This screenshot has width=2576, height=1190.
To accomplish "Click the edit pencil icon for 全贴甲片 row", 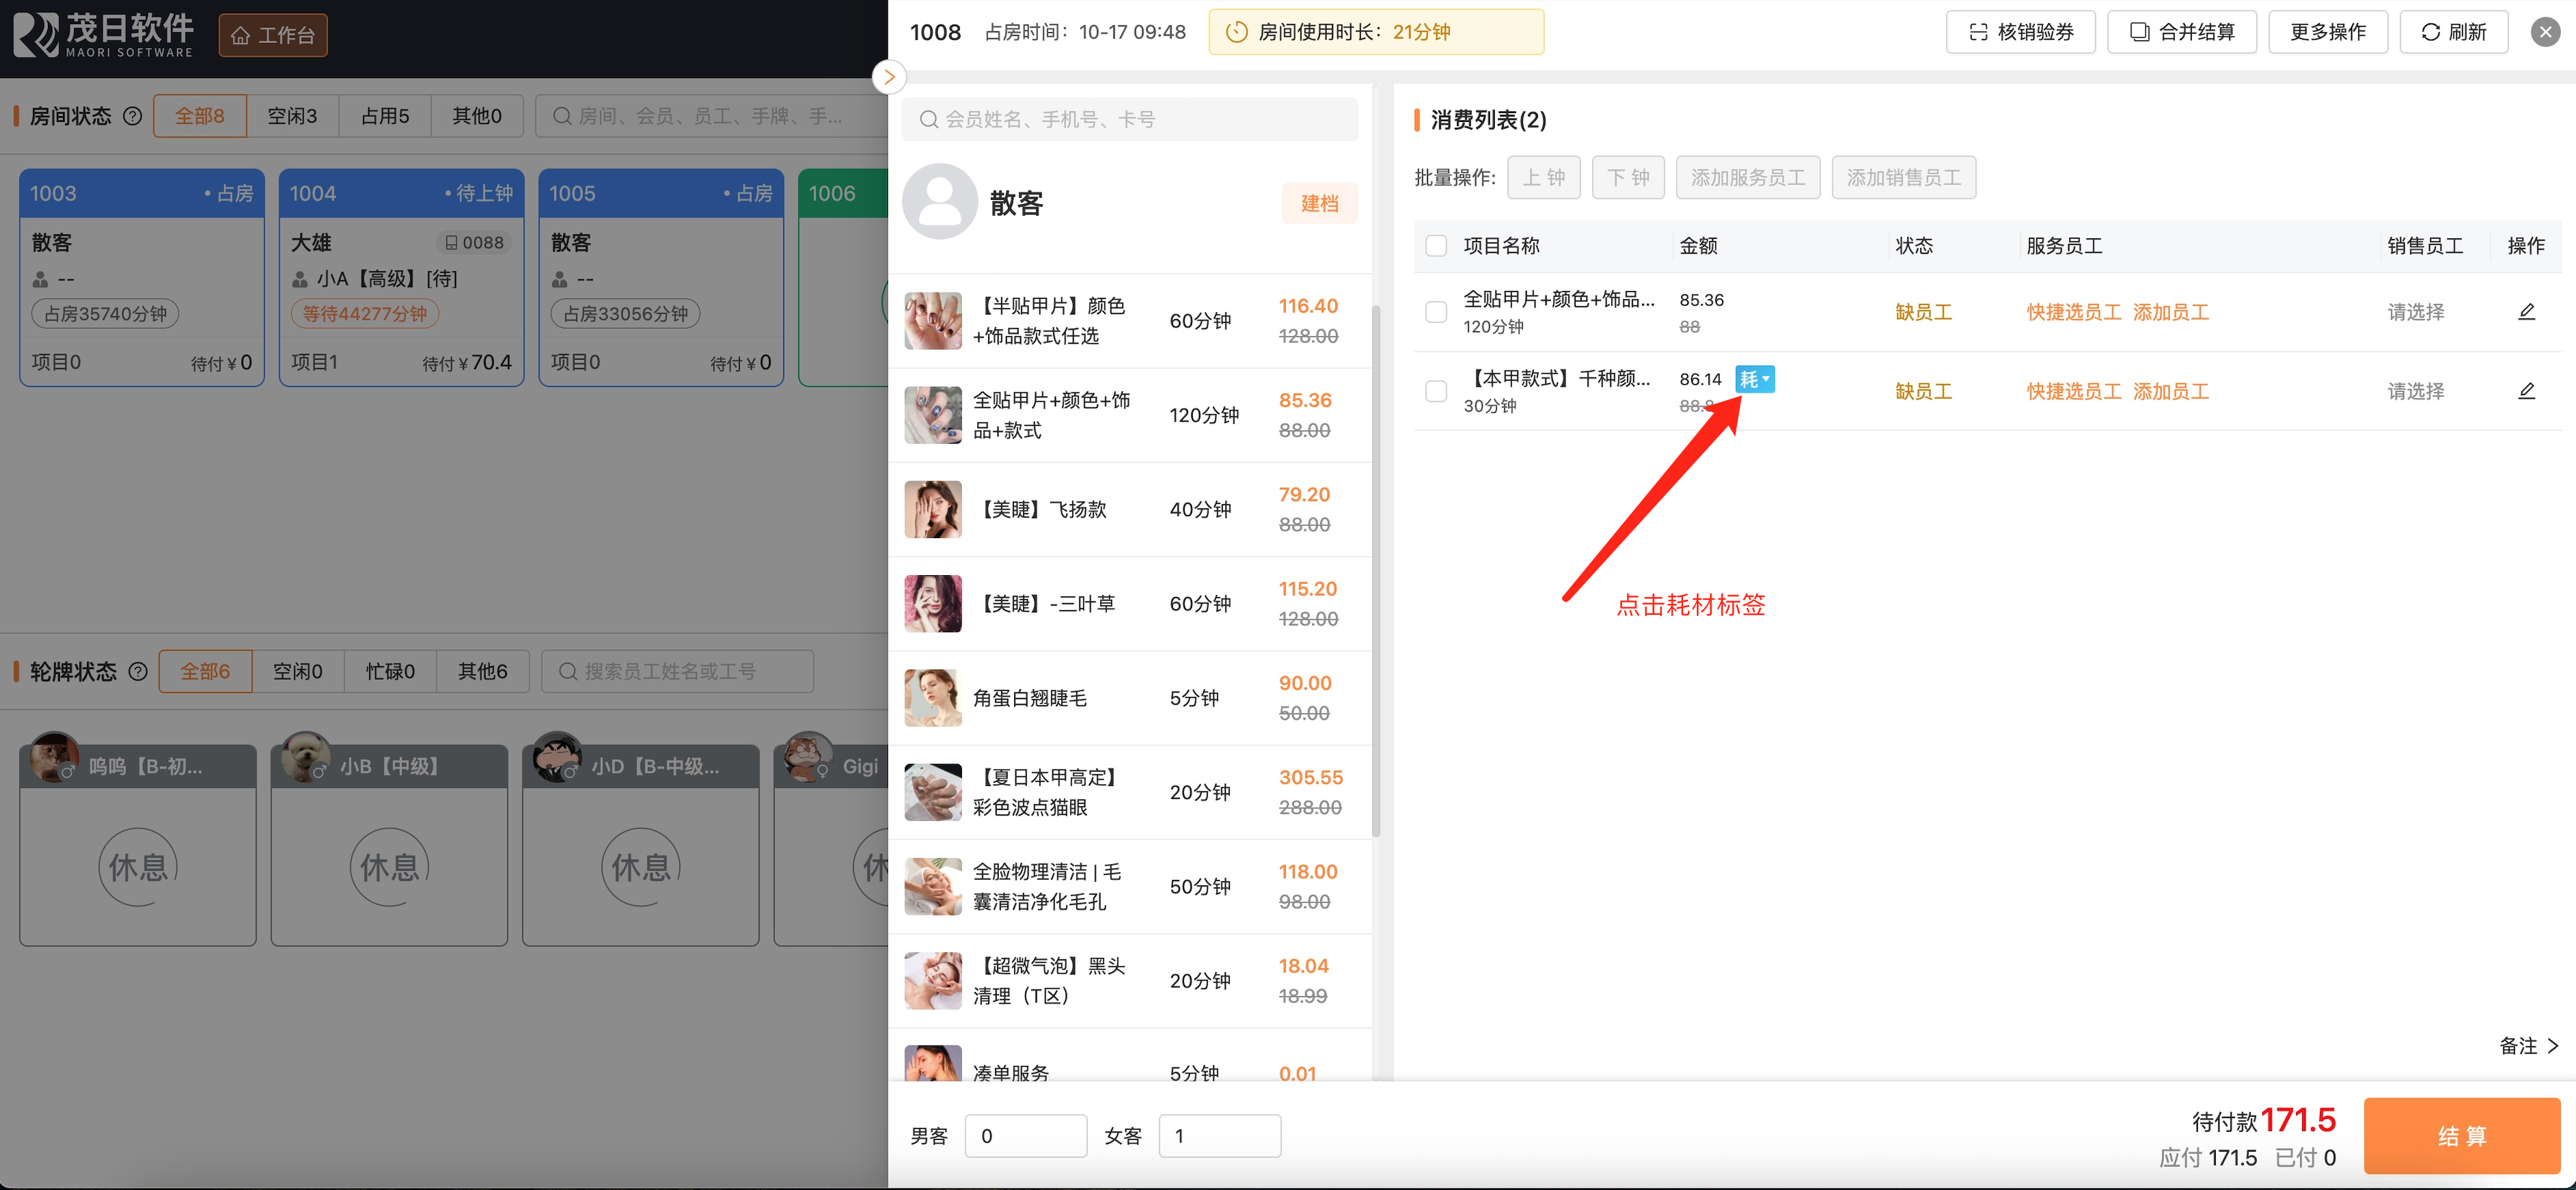I will pos(2526,312).
